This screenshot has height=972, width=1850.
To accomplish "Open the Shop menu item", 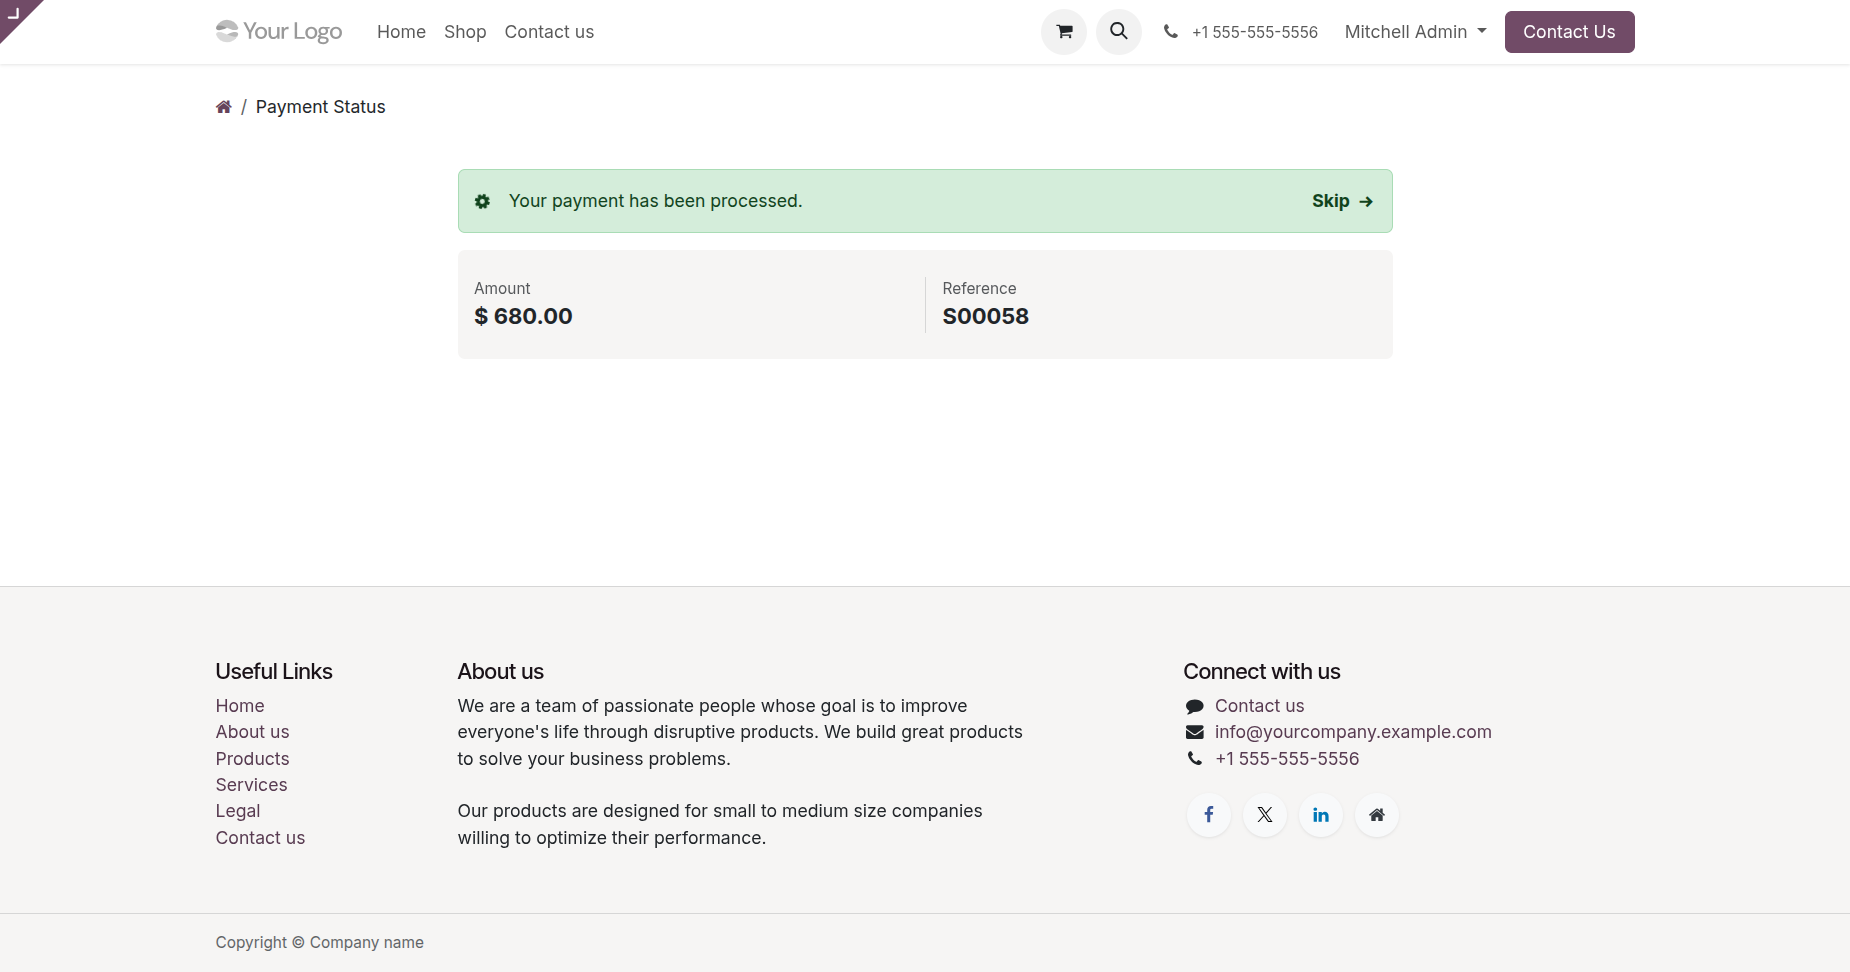I will pos(465,32).
